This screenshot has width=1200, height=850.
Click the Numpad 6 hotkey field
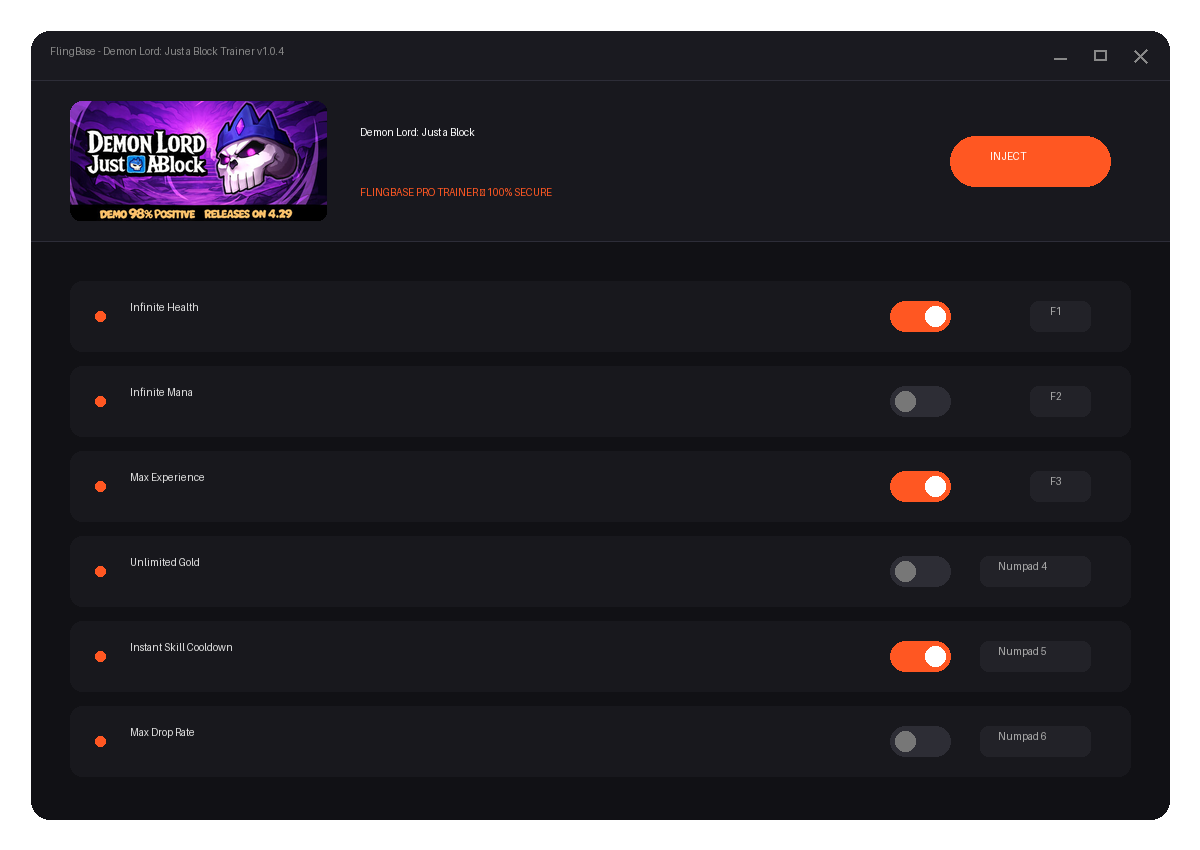[x=1035, y=741]
